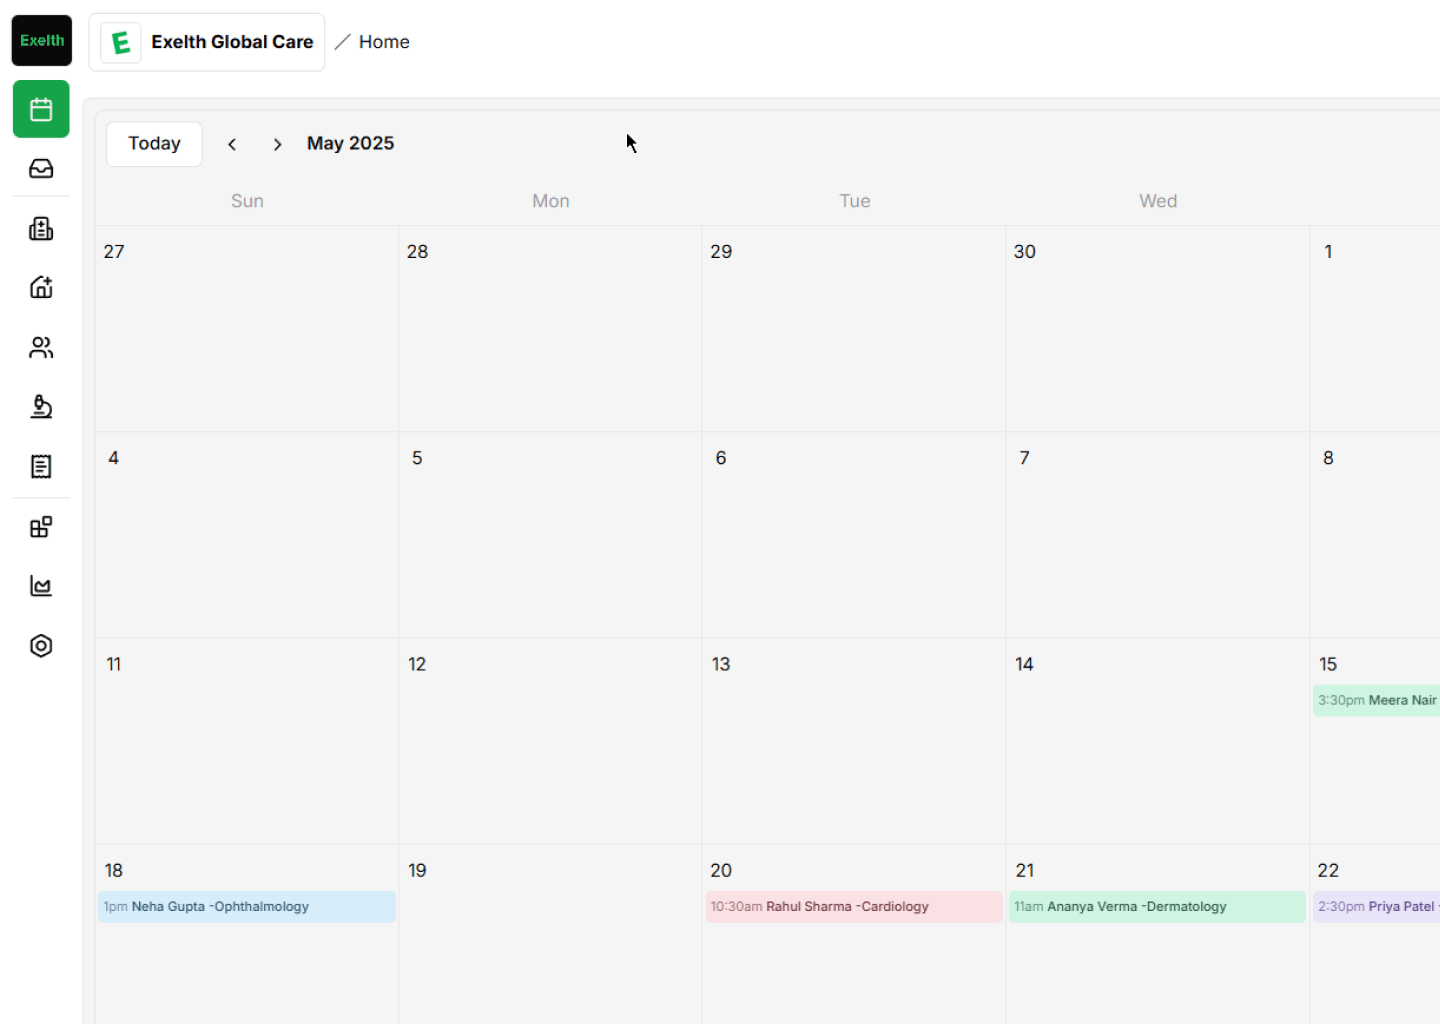Click the Today button
Viewport: 1440px width, 1024px height.
[153, 143]
